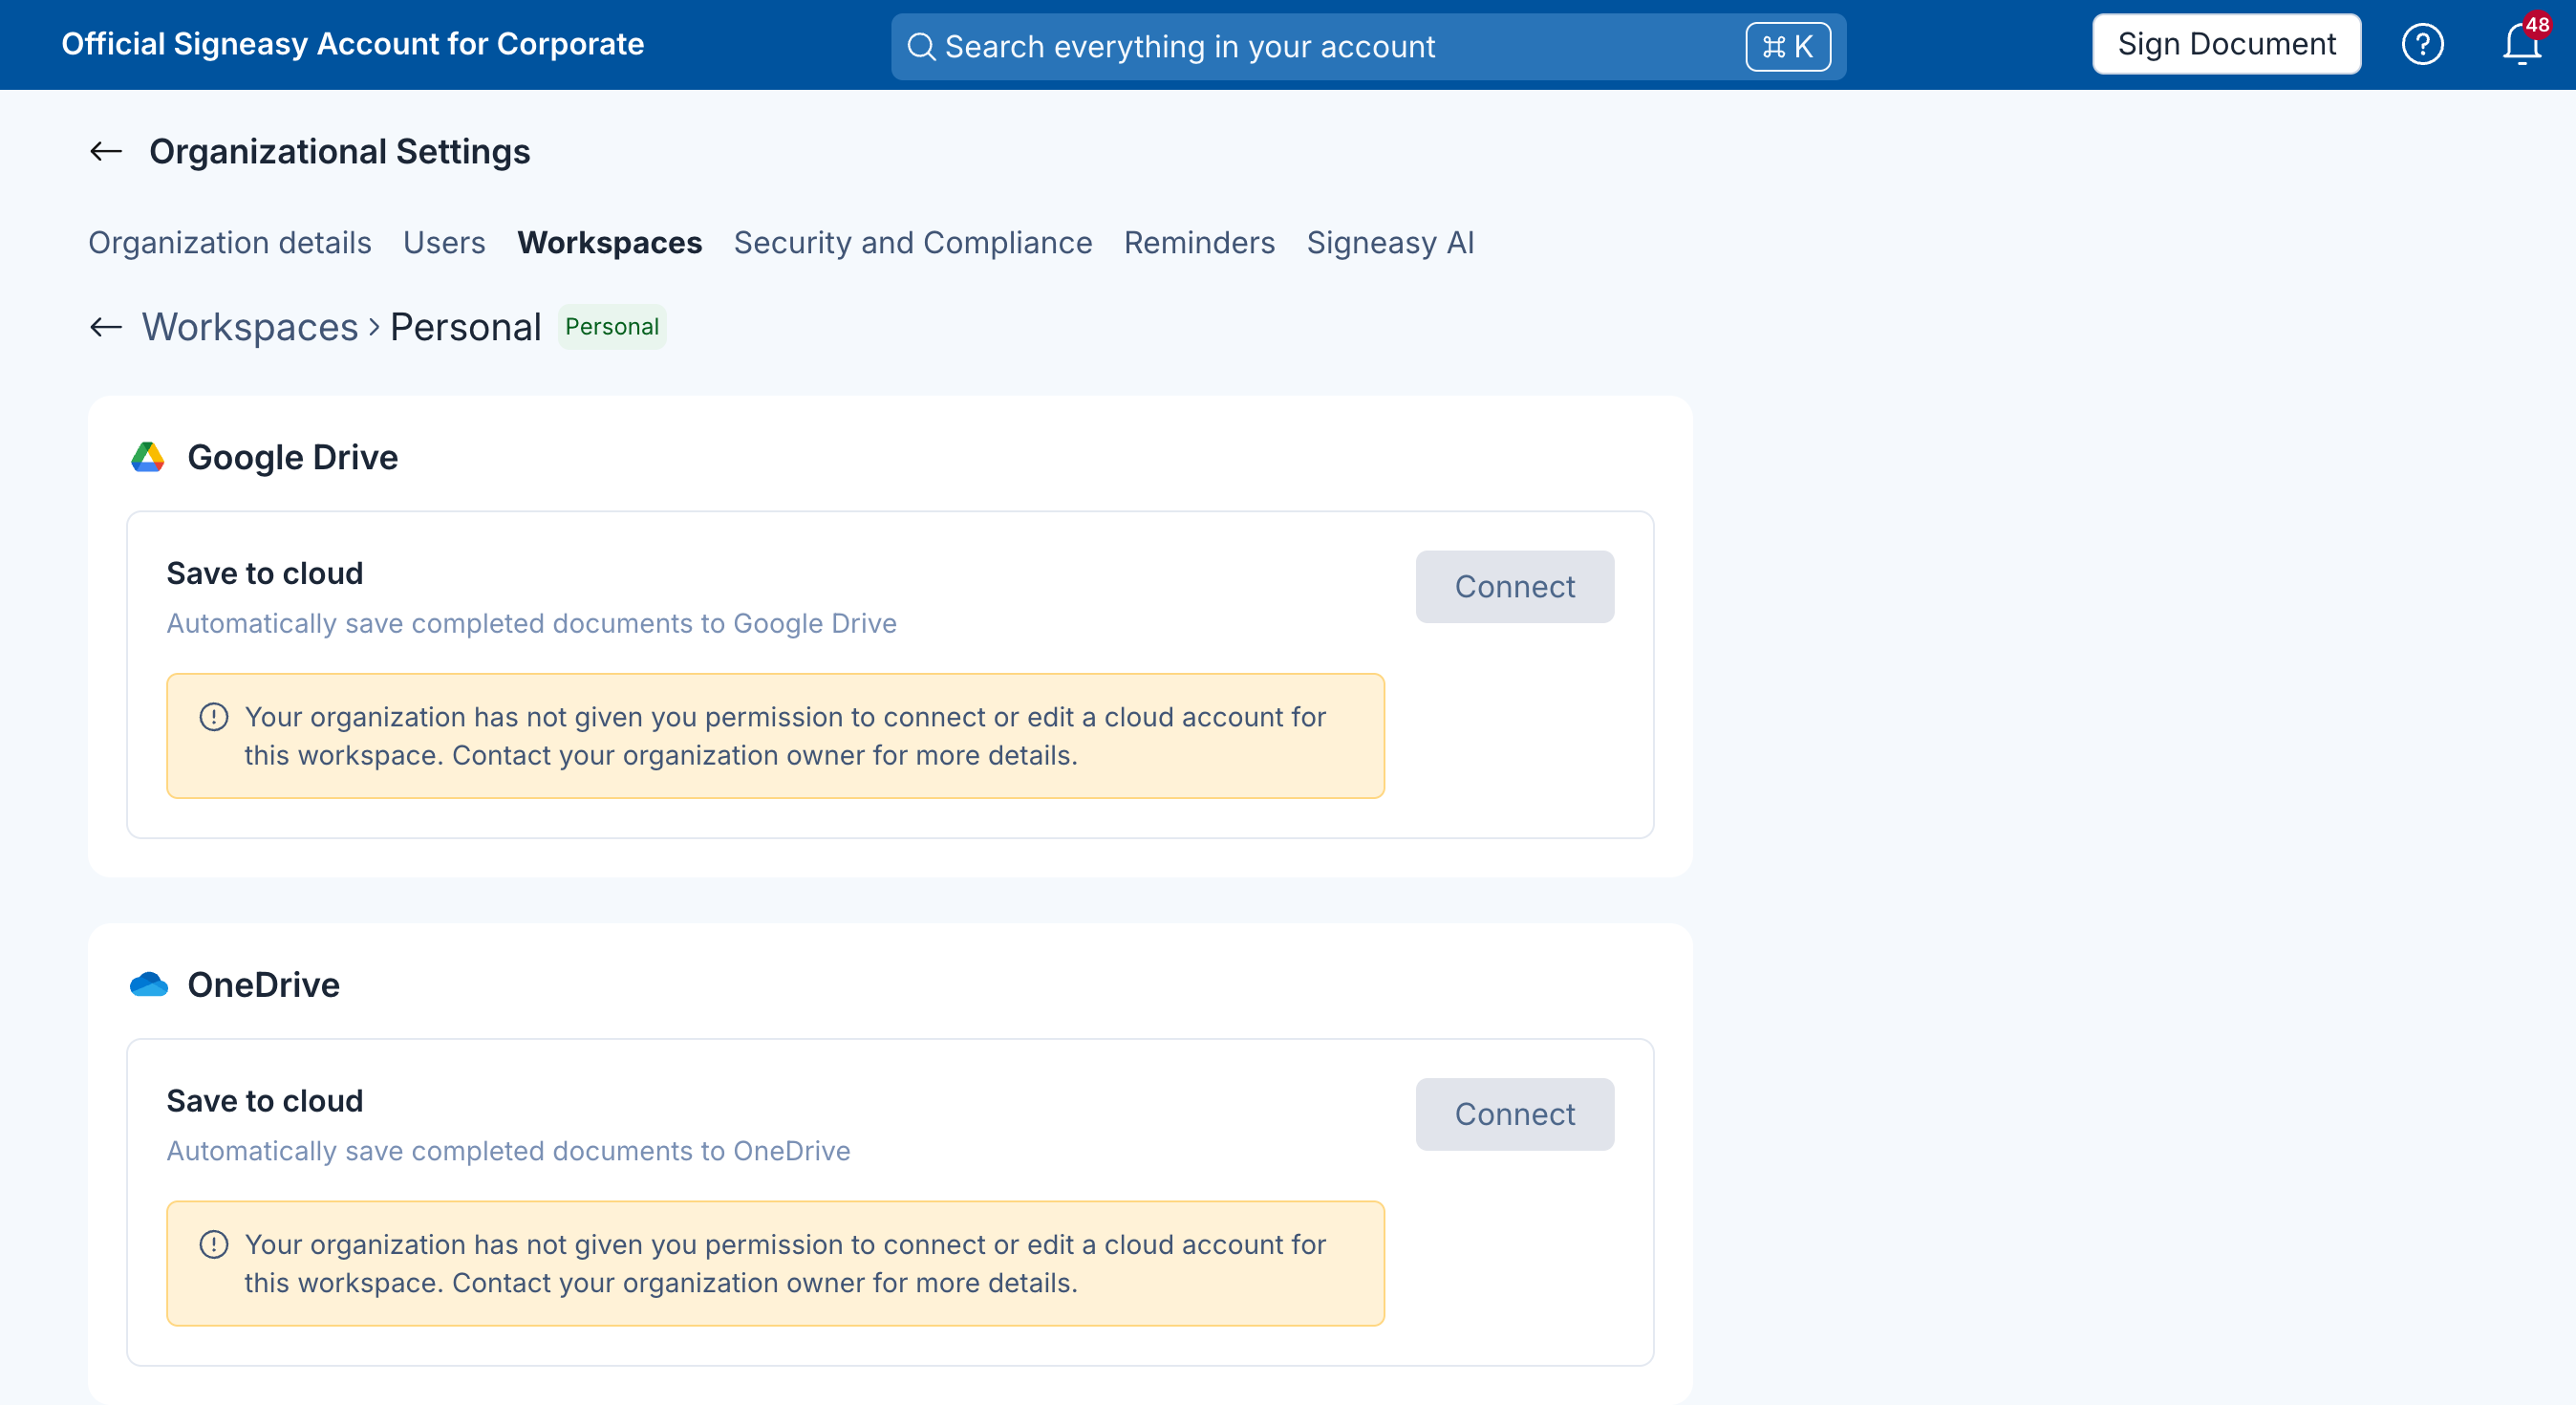The height and width of the screenshot is (1405, 2576).
Task: Click the Google Drive logo icon
Action: pyautogui.click(x=148, y=457)
